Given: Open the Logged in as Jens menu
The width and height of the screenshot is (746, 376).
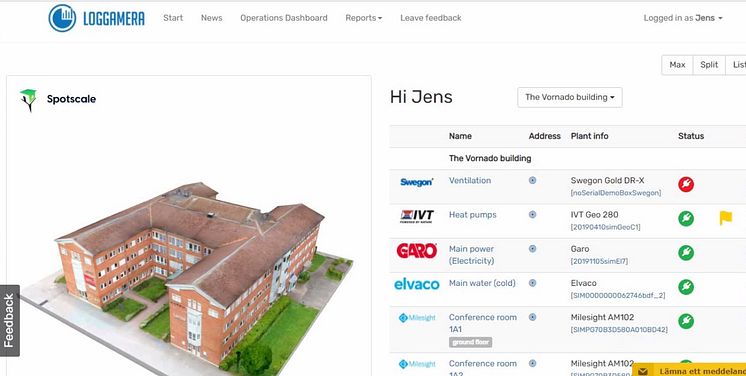Looking at the screenshot, I should pyautogui.click(x=683, y=18).
